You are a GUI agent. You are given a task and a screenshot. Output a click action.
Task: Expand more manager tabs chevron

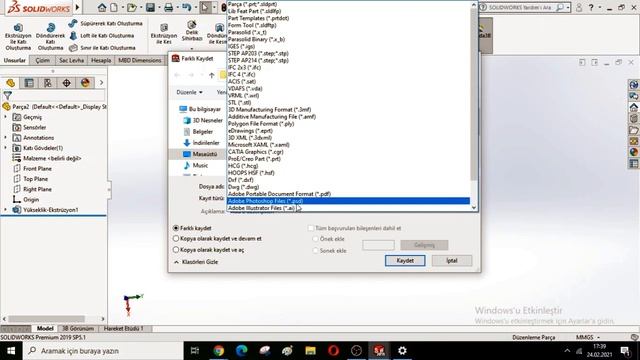101,83
